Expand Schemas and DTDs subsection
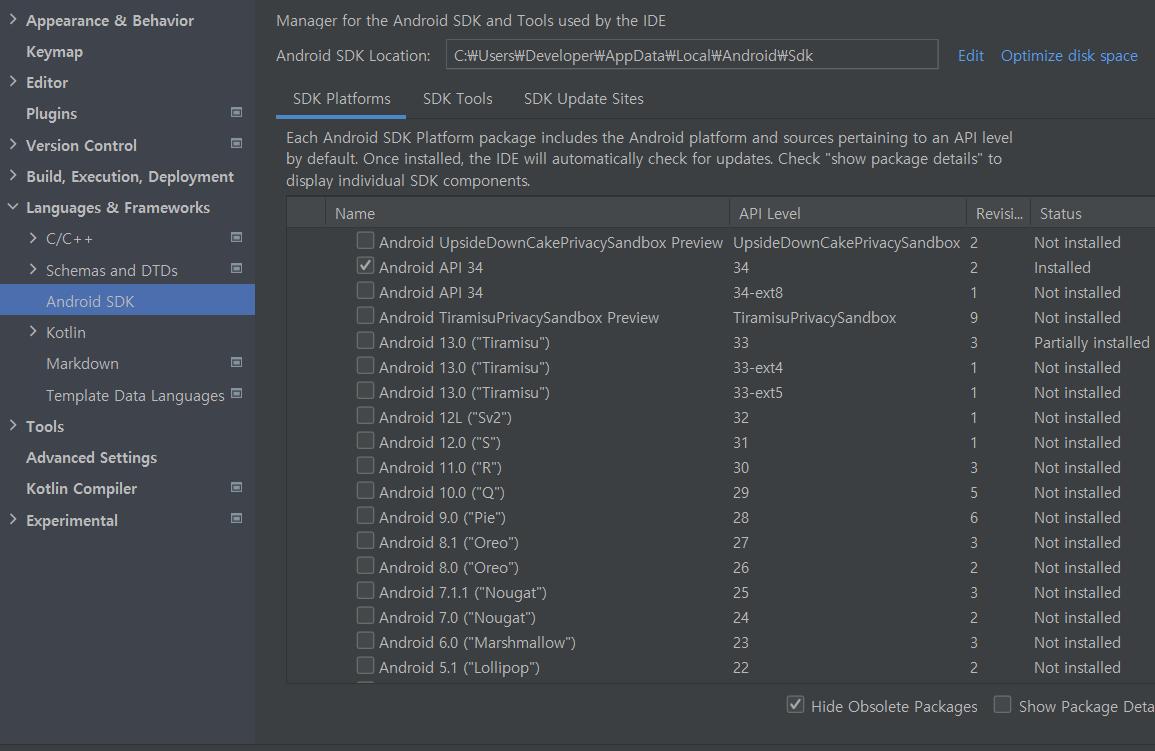Screen dimensions: 1155x751 32,269
